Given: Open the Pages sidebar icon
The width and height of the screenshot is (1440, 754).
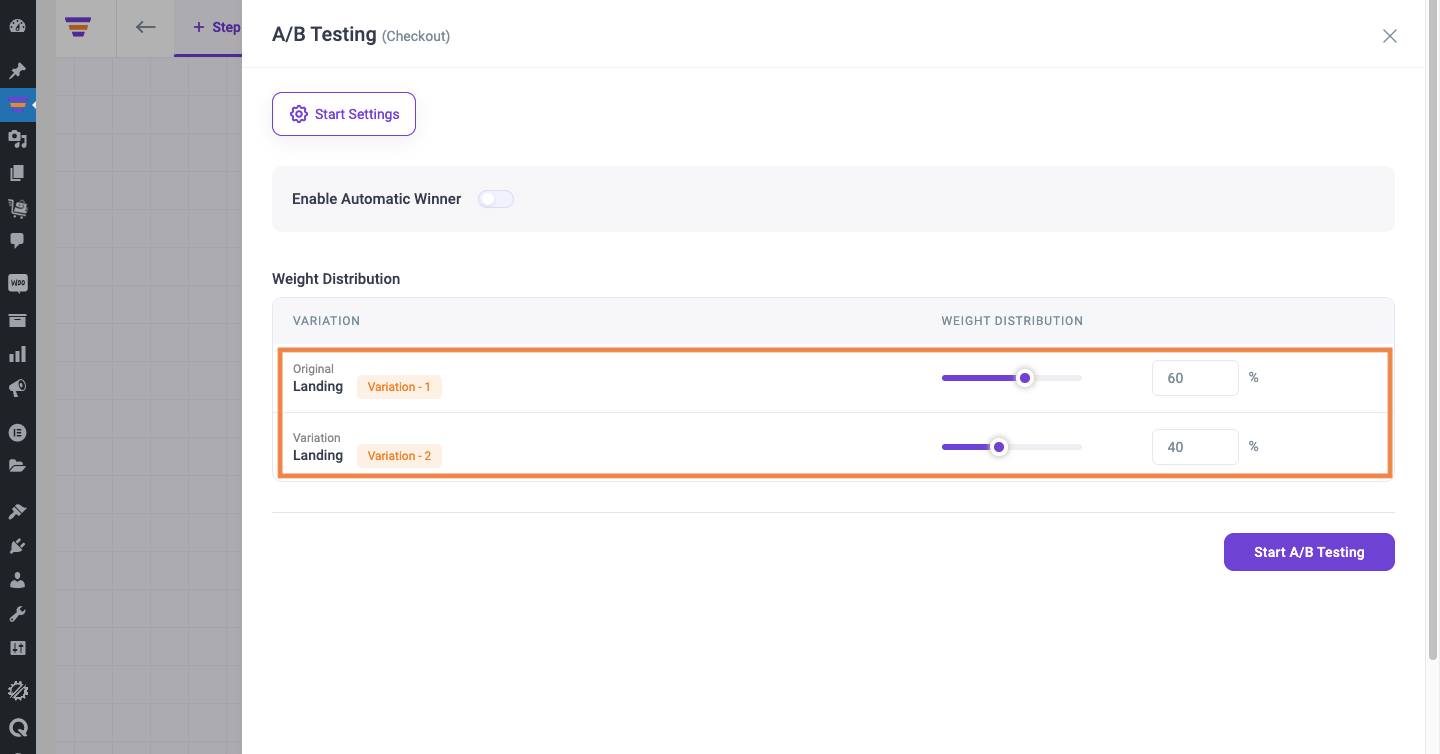Looking at the screenshot, I should coord(17,173).
